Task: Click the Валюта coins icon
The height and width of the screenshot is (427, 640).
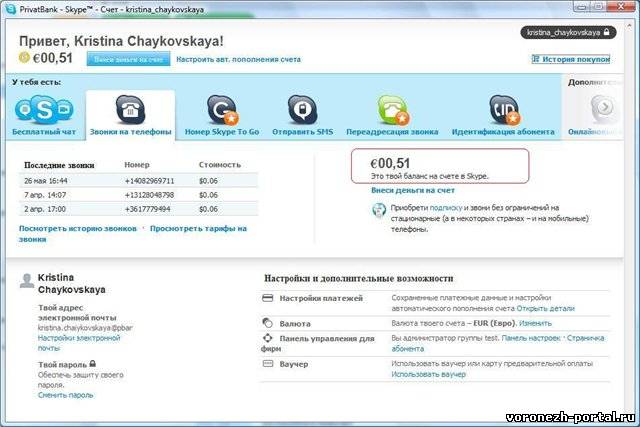Action: point(267,322)
